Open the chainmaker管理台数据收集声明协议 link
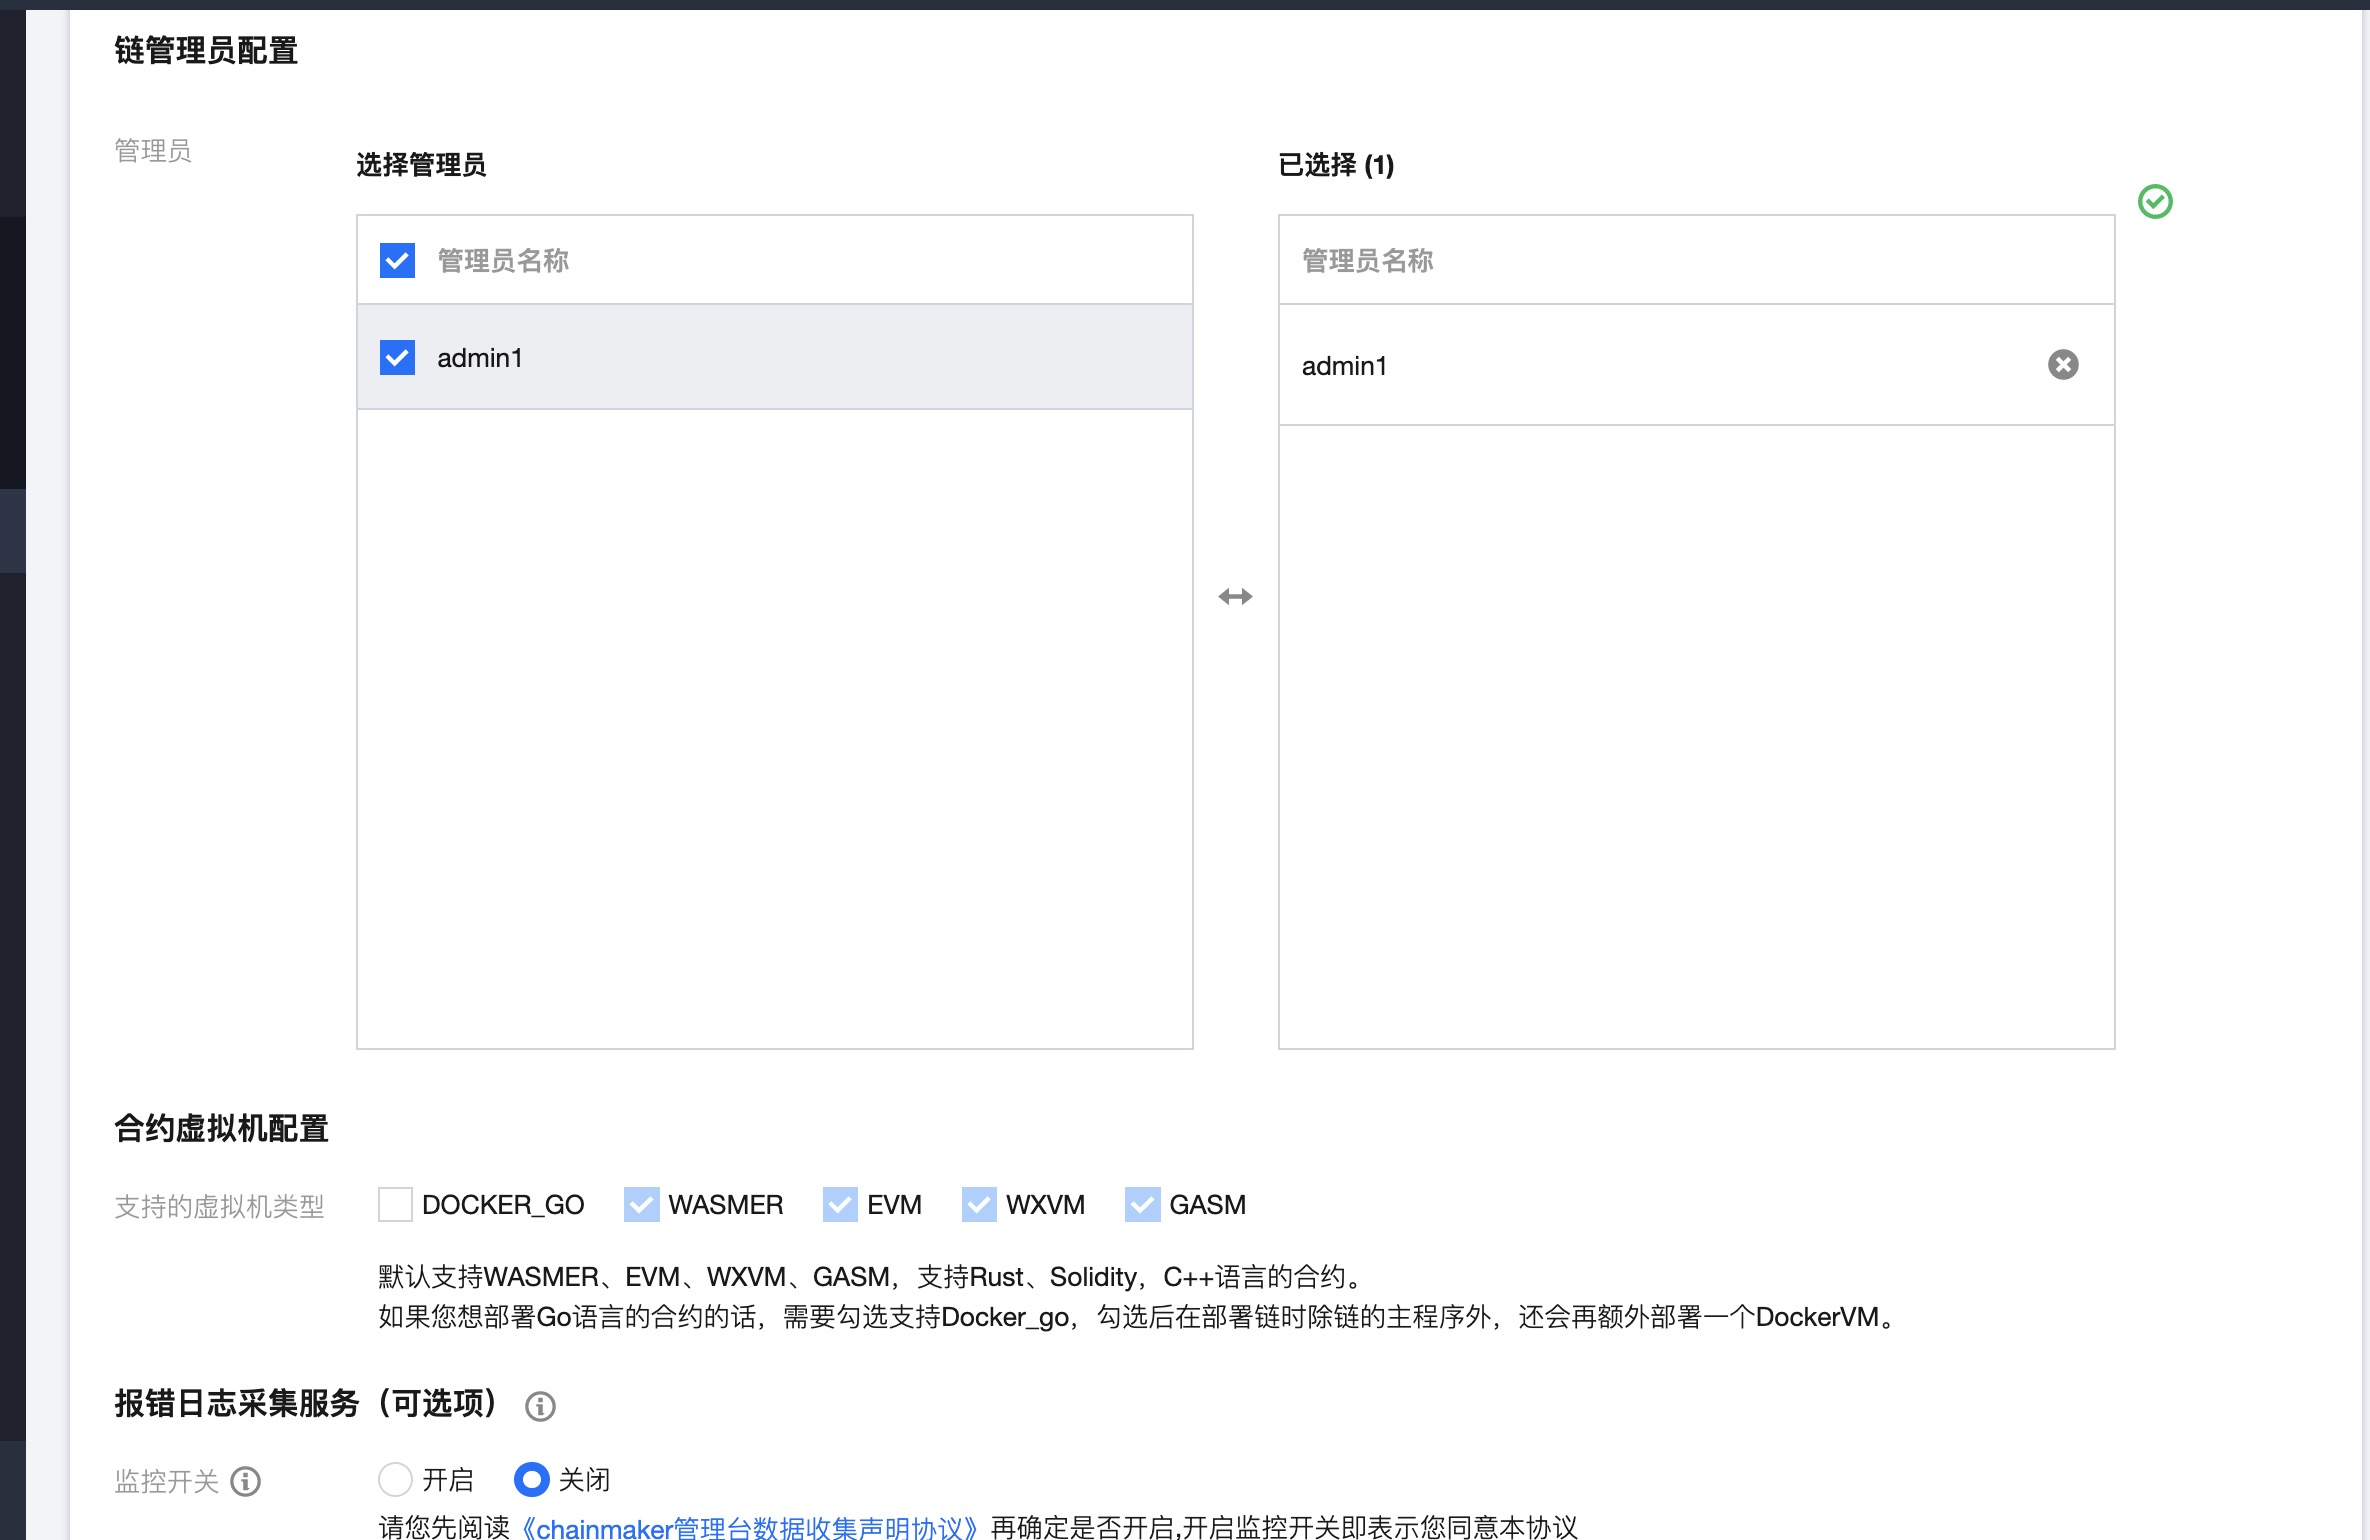This screenshot has height=1540, width=2370. [x=750, y=1527]
